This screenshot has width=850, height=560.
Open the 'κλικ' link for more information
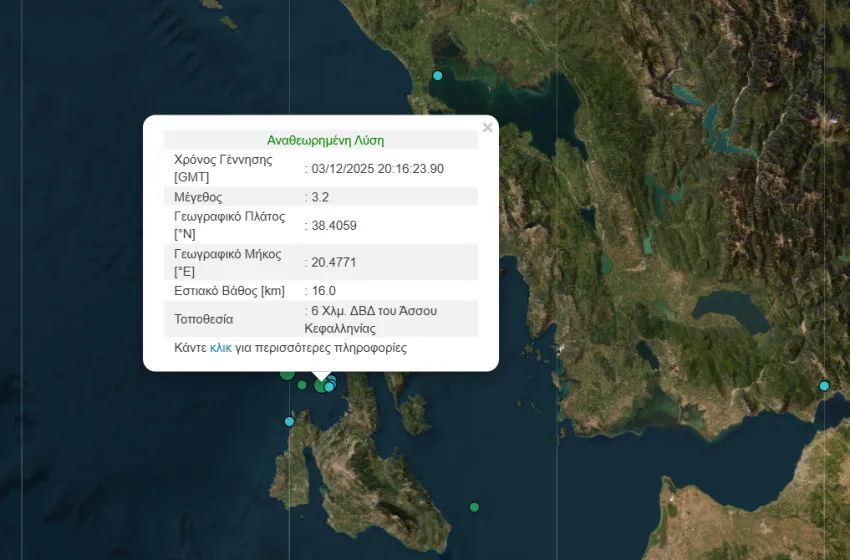point(221,348)
